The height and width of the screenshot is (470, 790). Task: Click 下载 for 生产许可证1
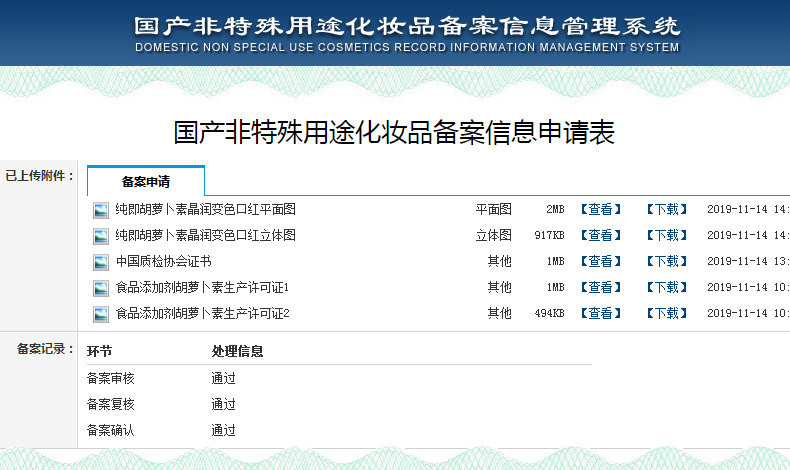tap(667, 288)
